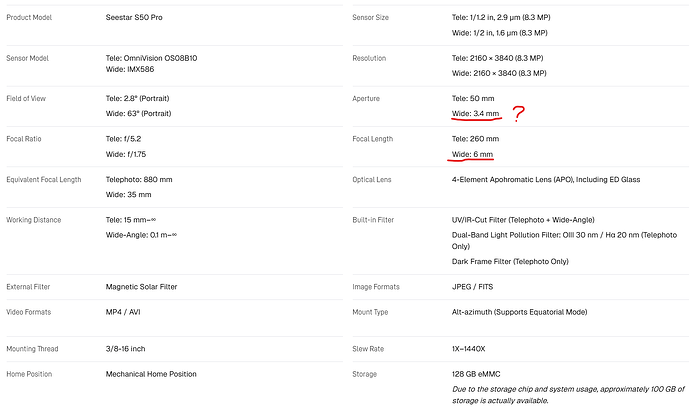Select 'Alt-azimuth (Supports Equatorial Mode)' value
This screenshot has width=690, height=416.
point(519,312)
